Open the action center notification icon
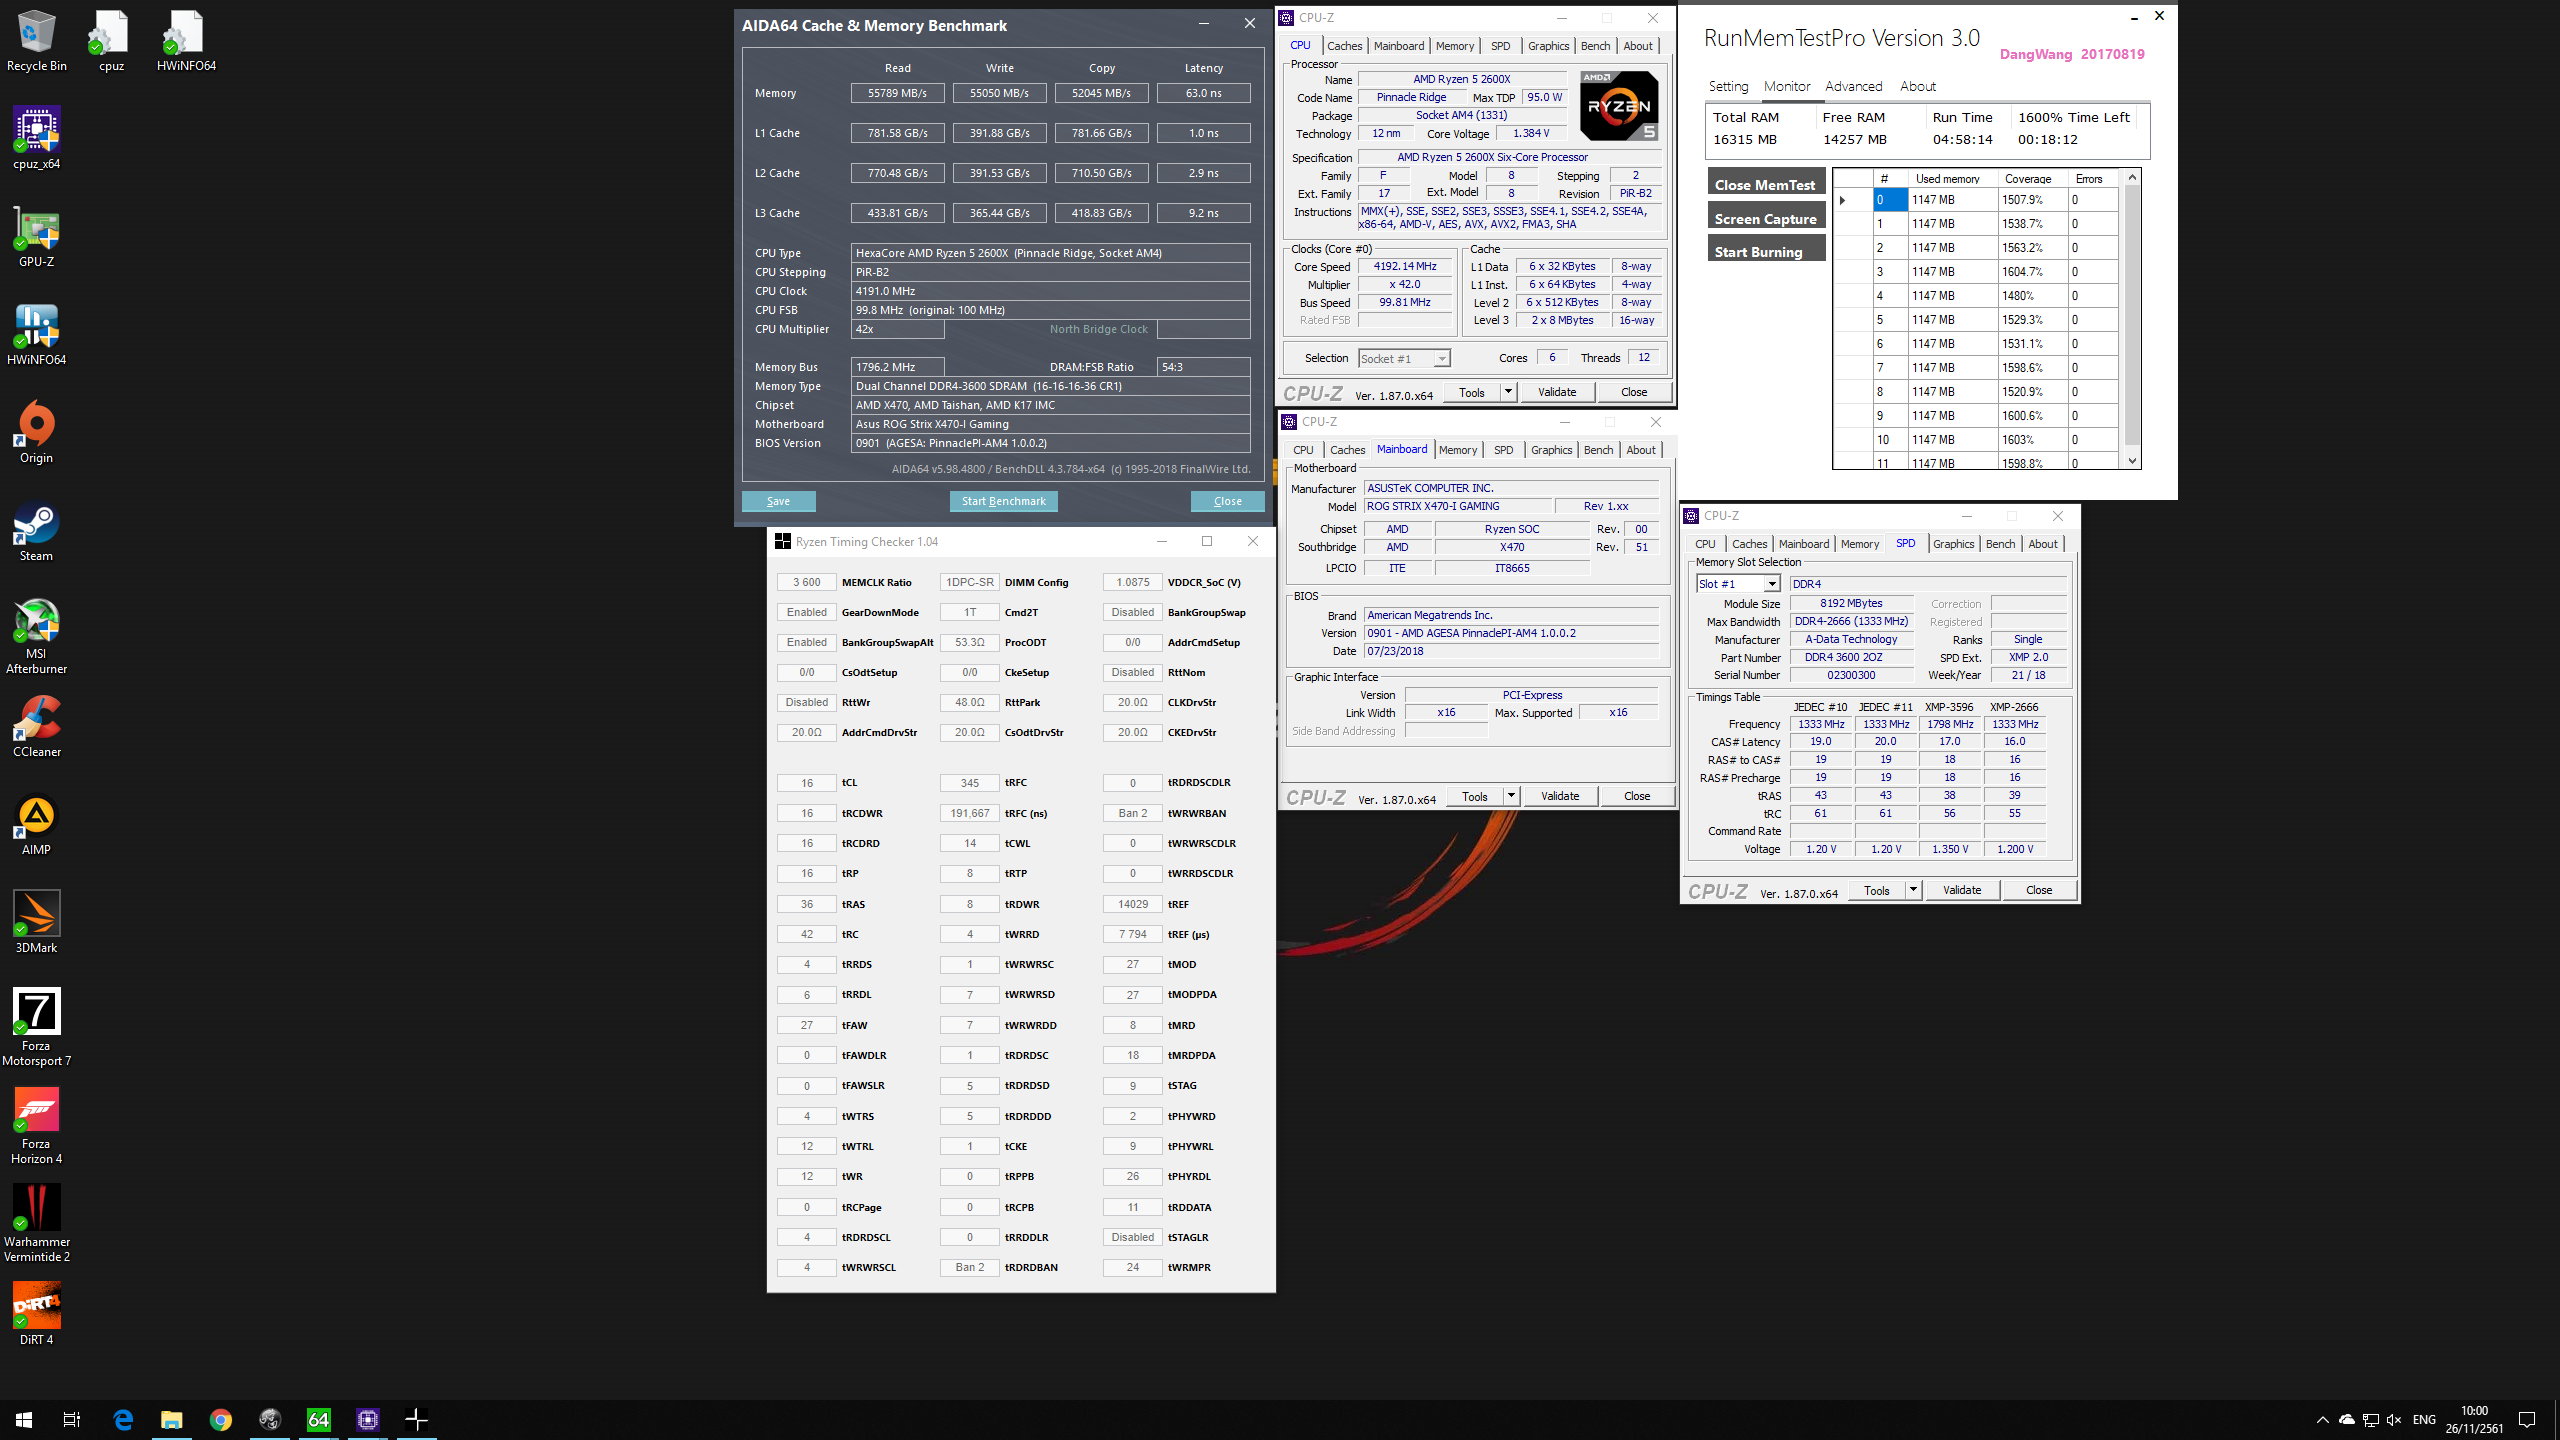The height and width of the screenshot is (1440, 2560). (2527, 1419)
